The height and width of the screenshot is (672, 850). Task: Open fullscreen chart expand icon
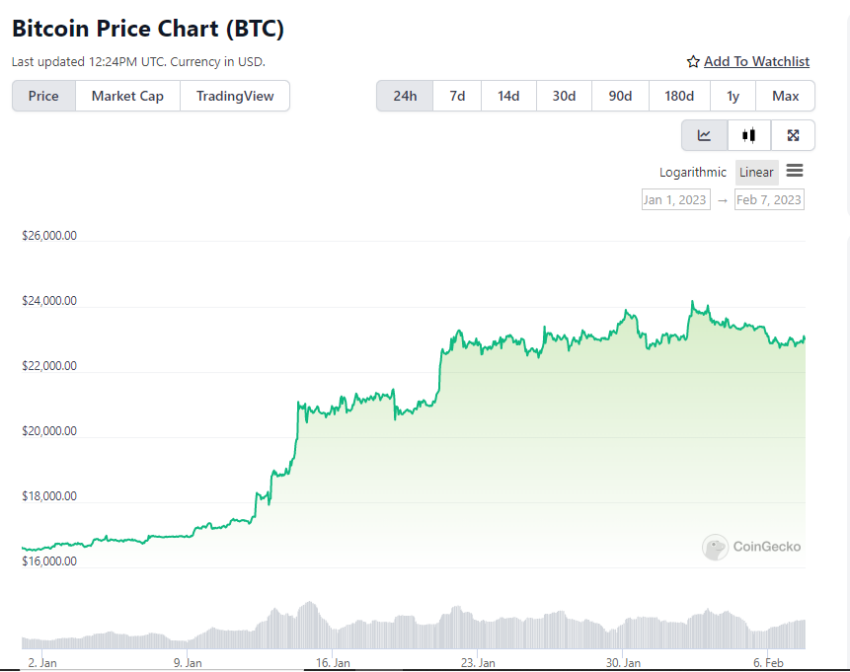(x=793, y=135)
